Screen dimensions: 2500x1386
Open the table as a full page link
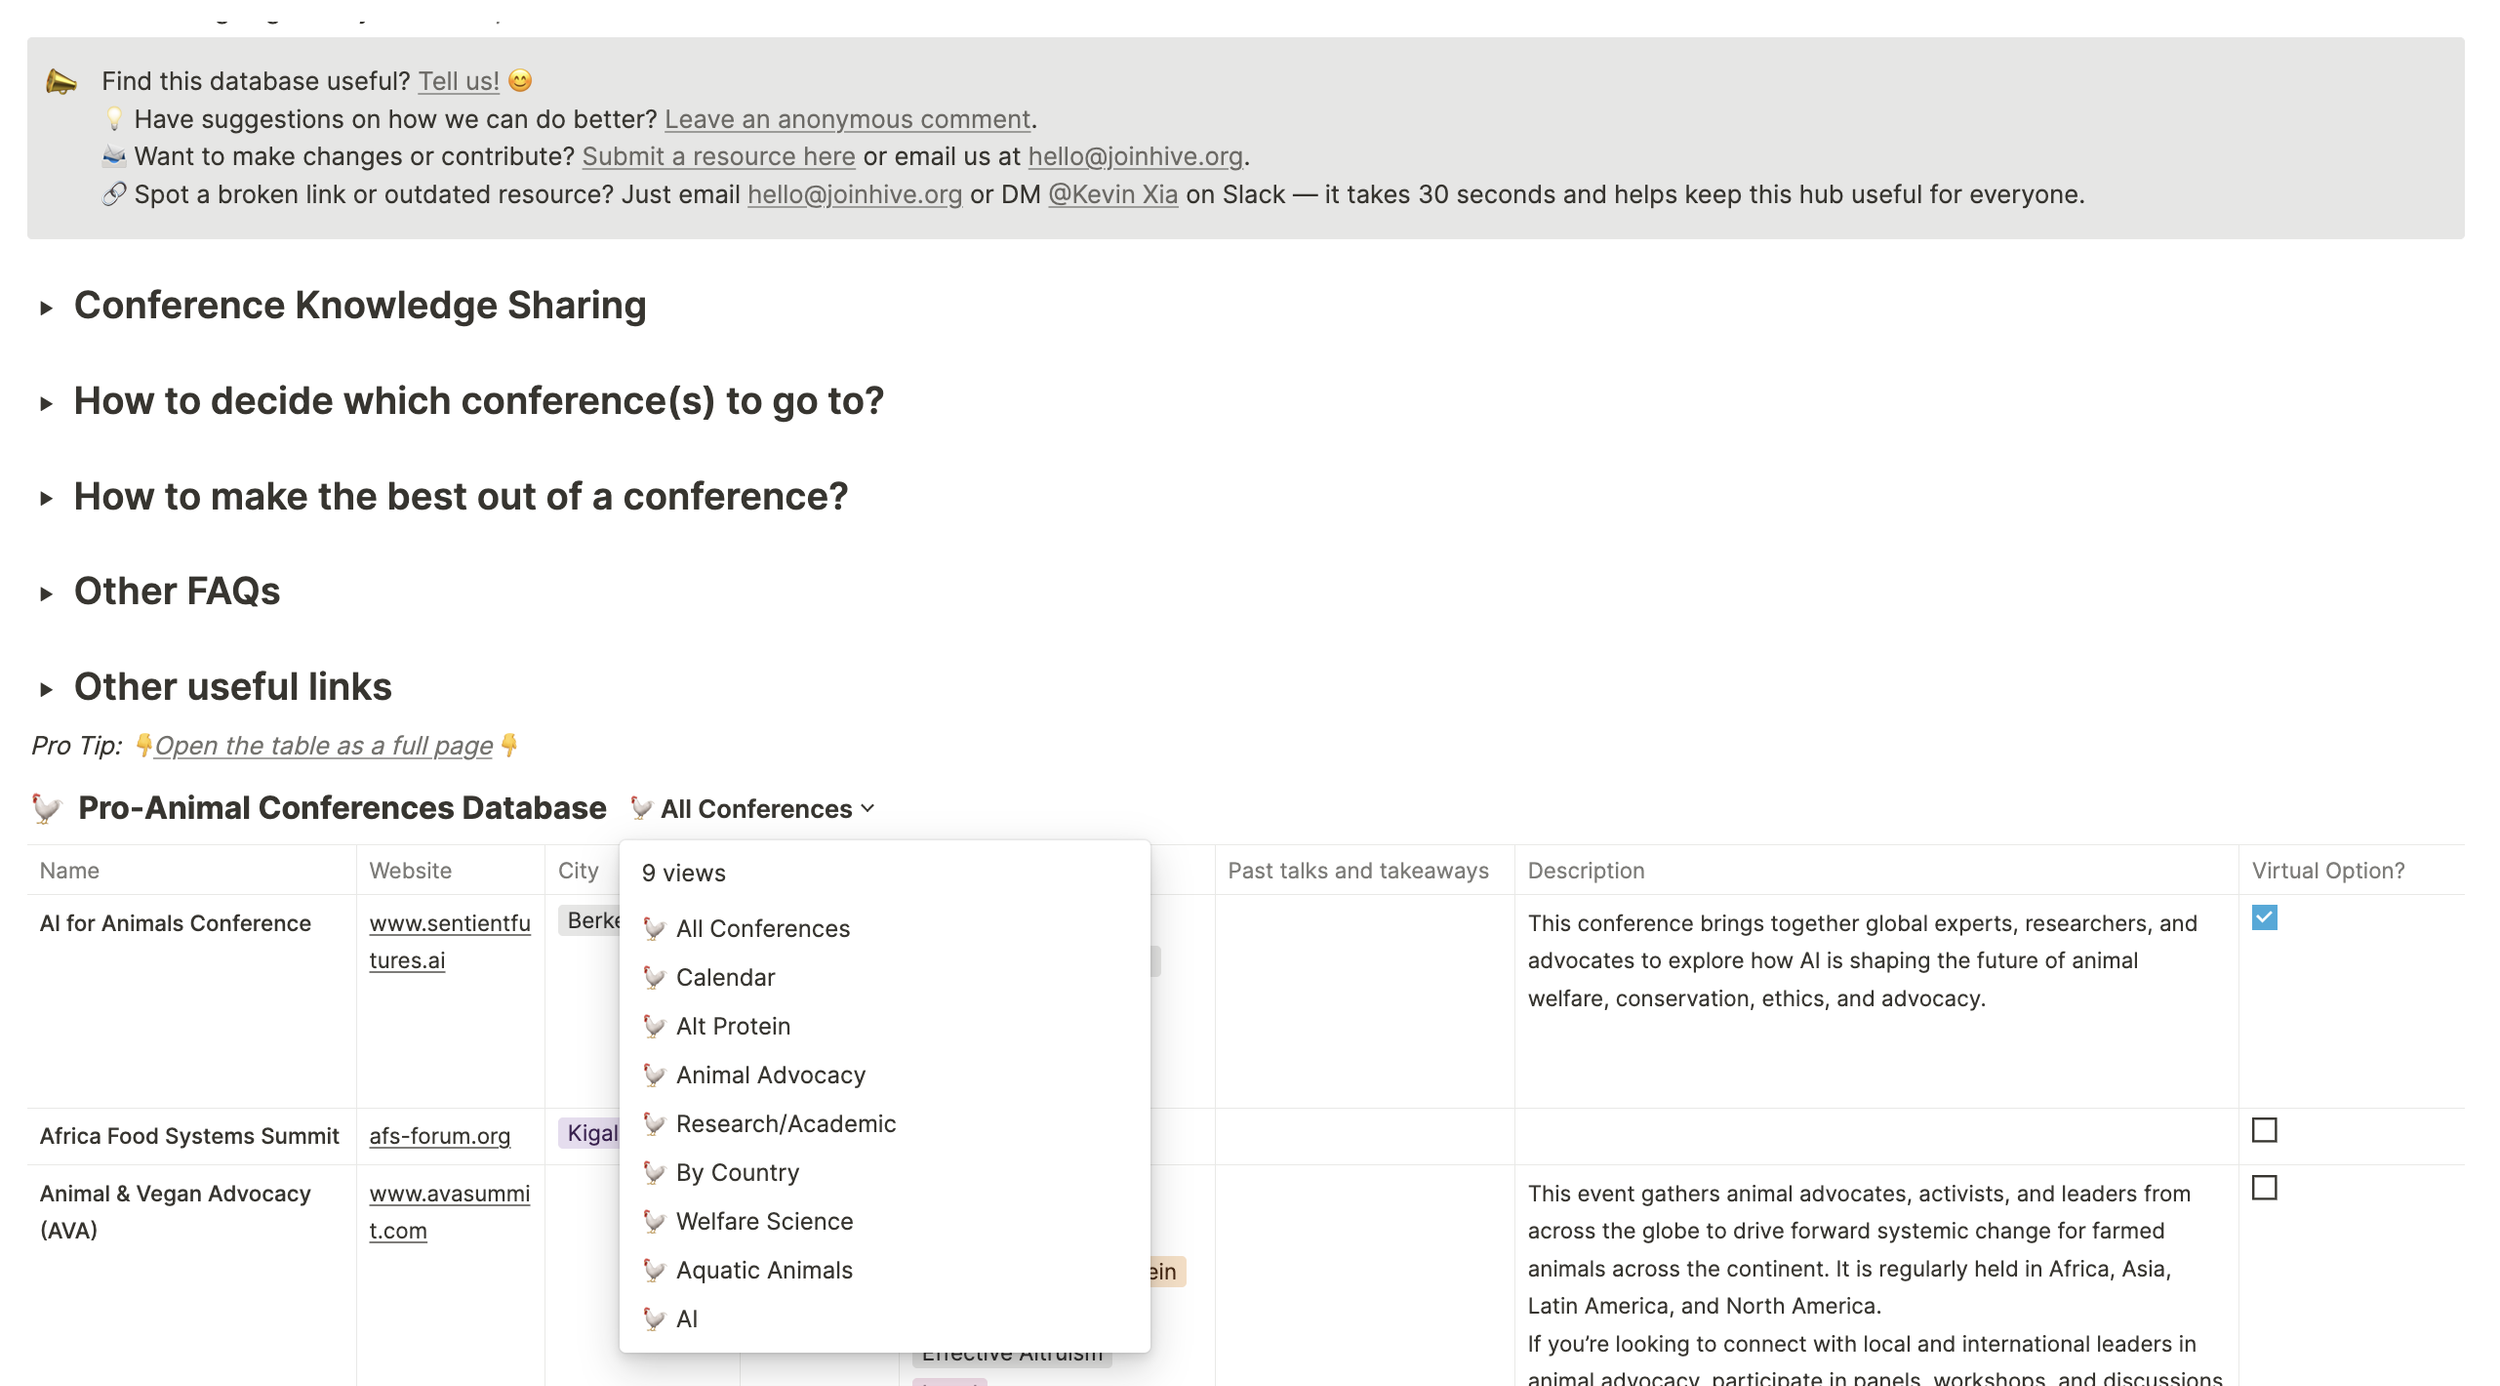(x=323, y=746)
